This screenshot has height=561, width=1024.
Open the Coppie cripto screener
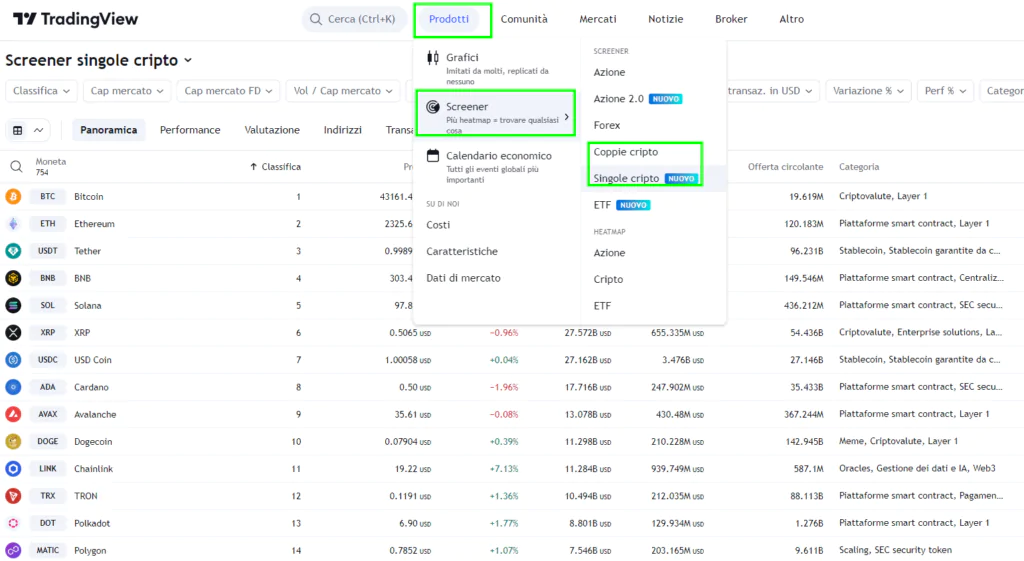pos(626,152)
